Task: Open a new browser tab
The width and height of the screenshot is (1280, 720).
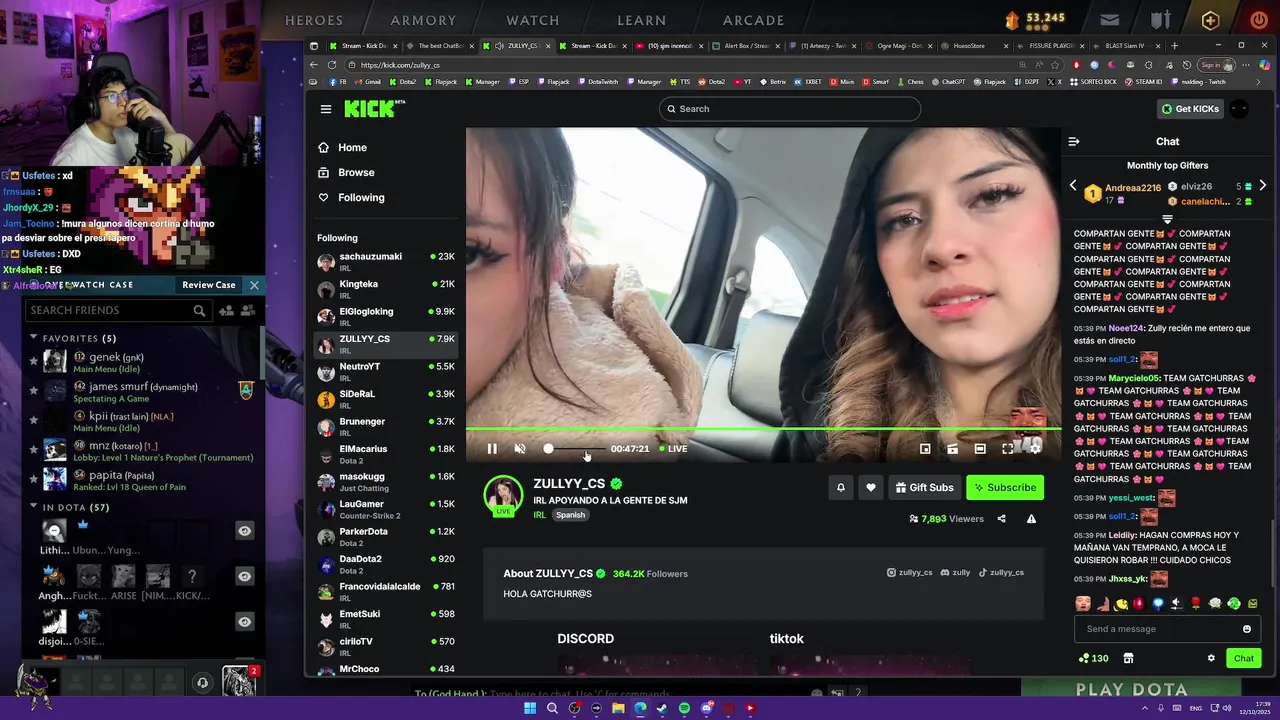Action: click(1174, 45)
